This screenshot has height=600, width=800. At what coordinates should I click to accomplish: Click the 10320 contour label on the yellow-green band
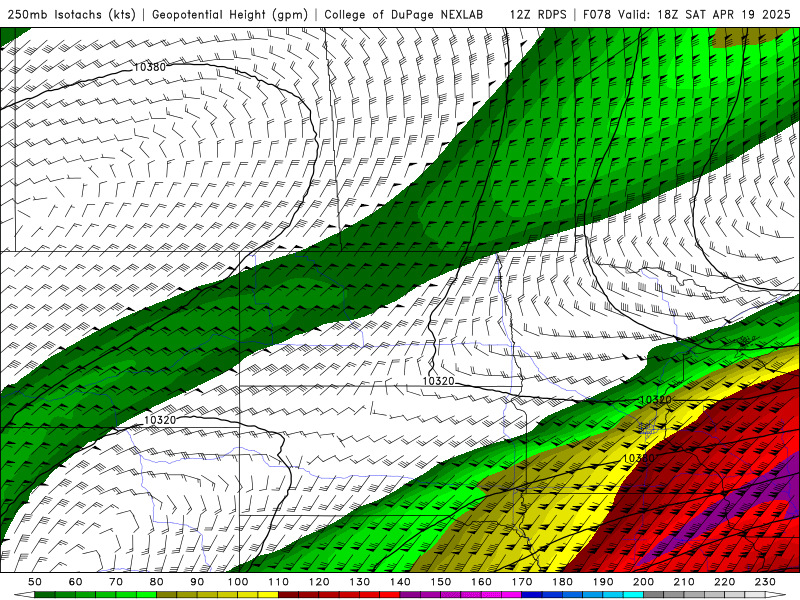655,399
